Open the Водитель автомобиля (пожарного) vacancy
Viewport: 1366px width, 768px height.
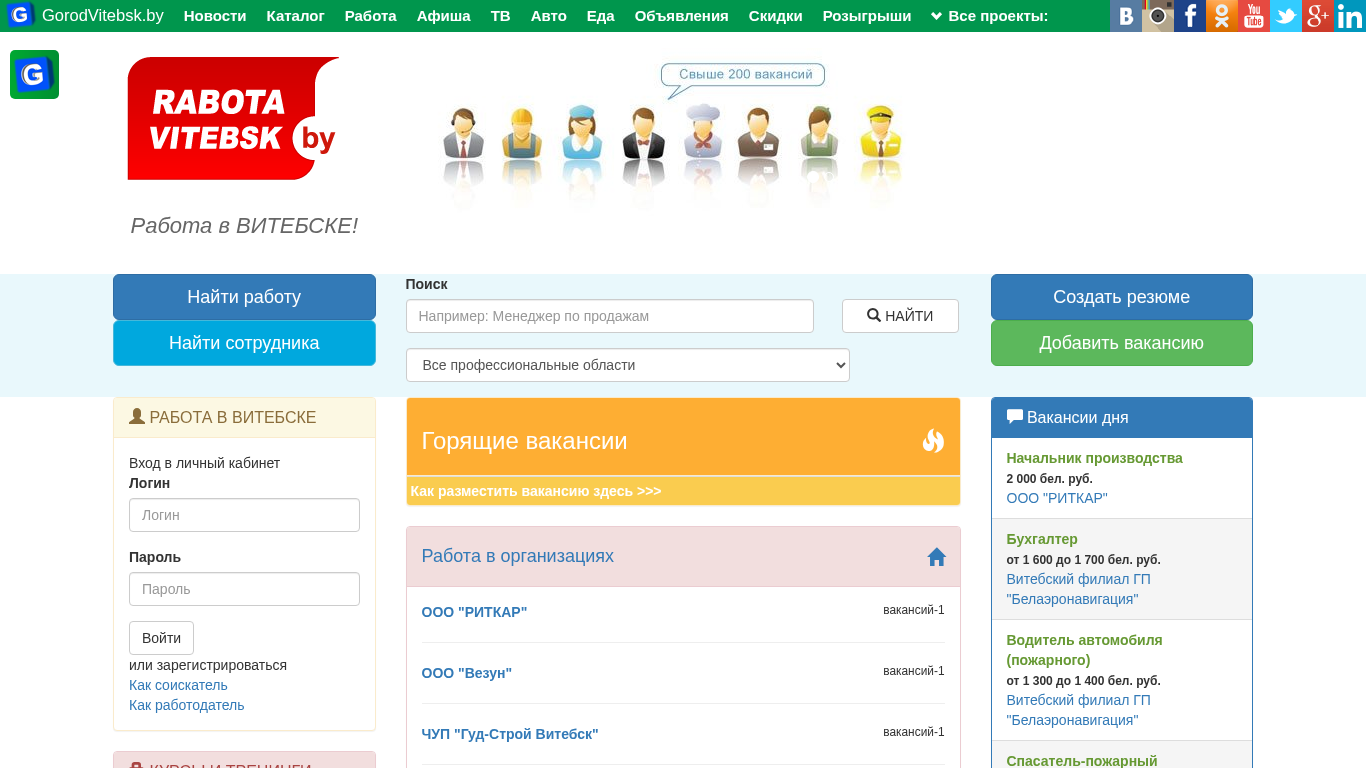coord(1085,650)
